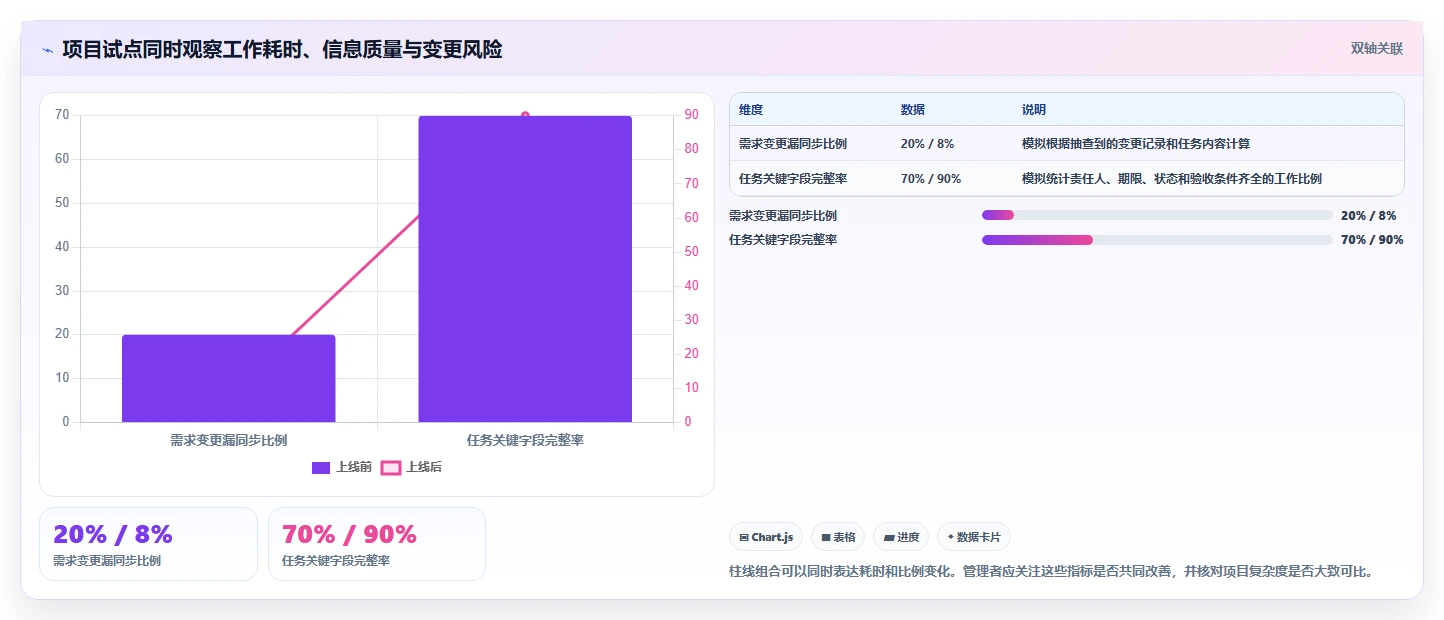Click the pink line data point at top
Screen dimensions: 1444x620
click(x=525, y=116)
